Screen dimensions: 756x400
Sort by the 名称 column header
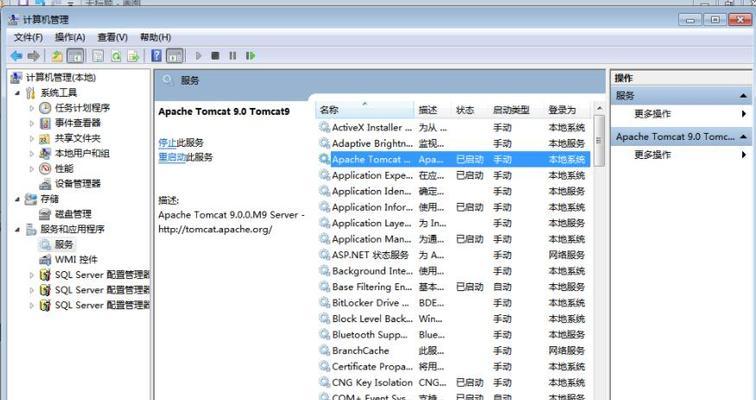click(x=365, y=110)
